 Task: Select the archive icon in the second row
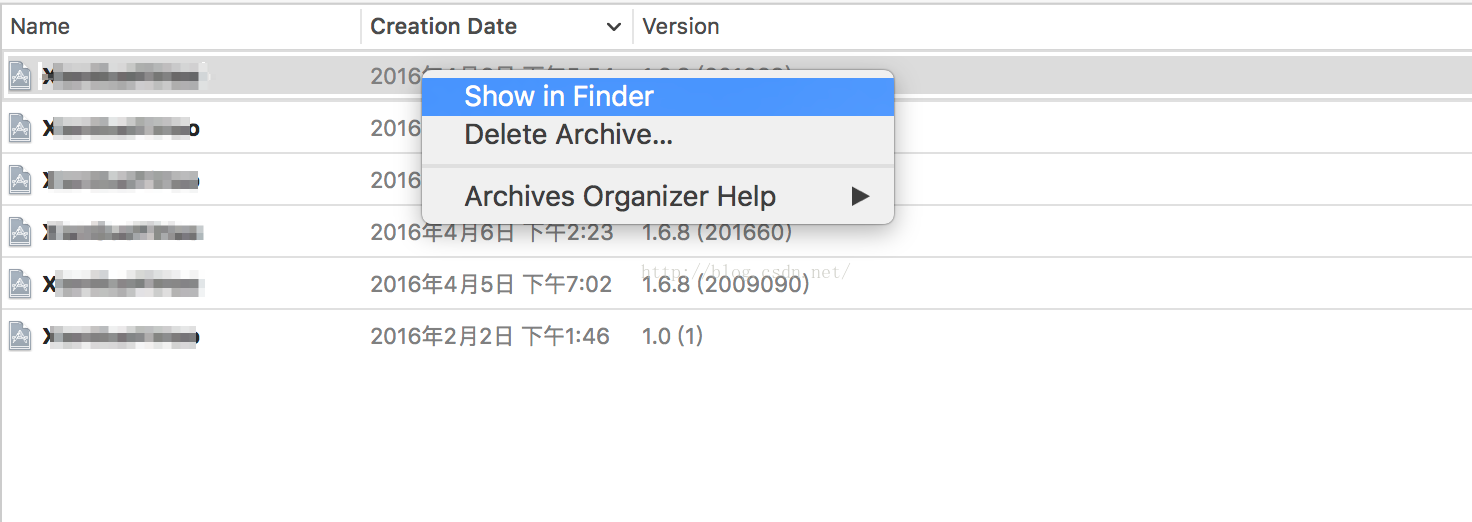click(x=20, y=127)
